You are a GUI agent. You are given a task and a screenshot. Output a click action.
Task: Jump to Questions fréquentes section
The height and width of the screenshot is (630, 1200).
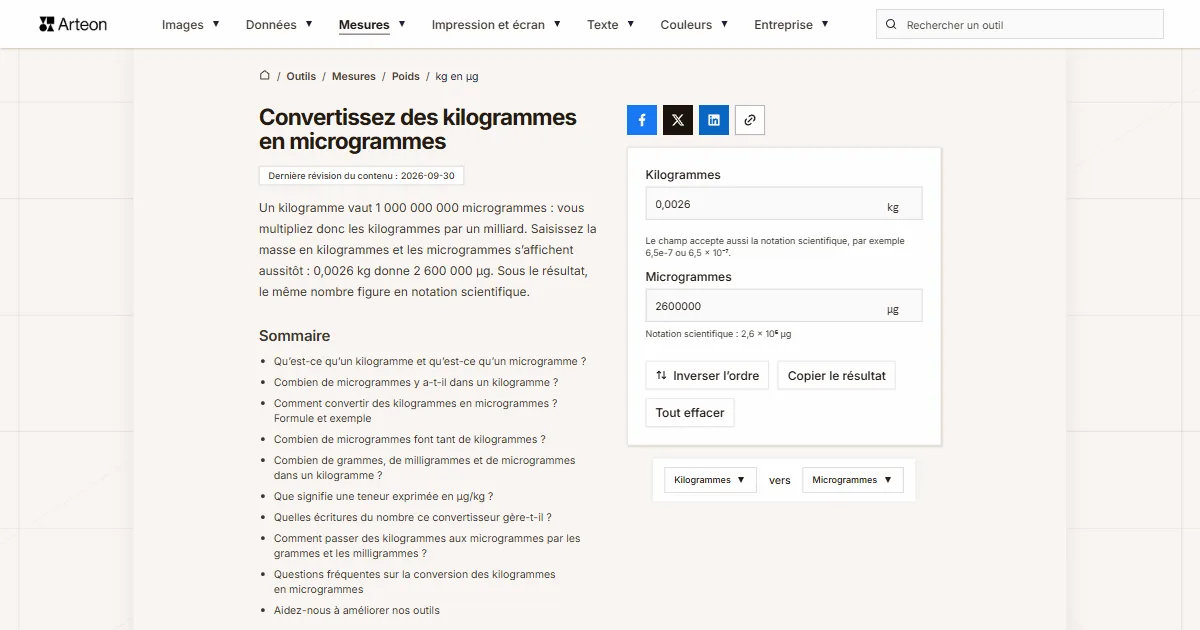point(415,582)
